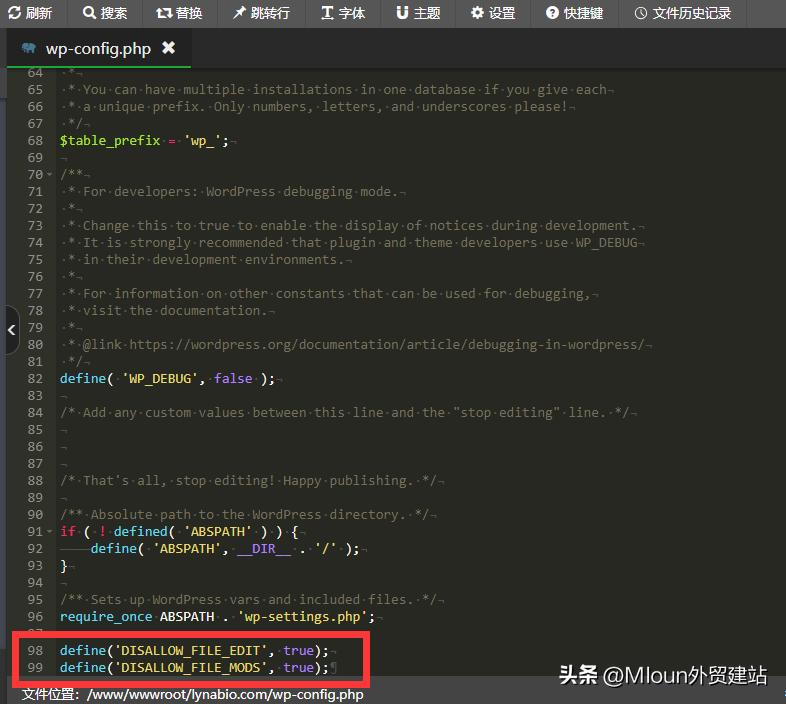Open the 设置 gear settings
Screen dimensions: 786x704
[x=493, y=13]
